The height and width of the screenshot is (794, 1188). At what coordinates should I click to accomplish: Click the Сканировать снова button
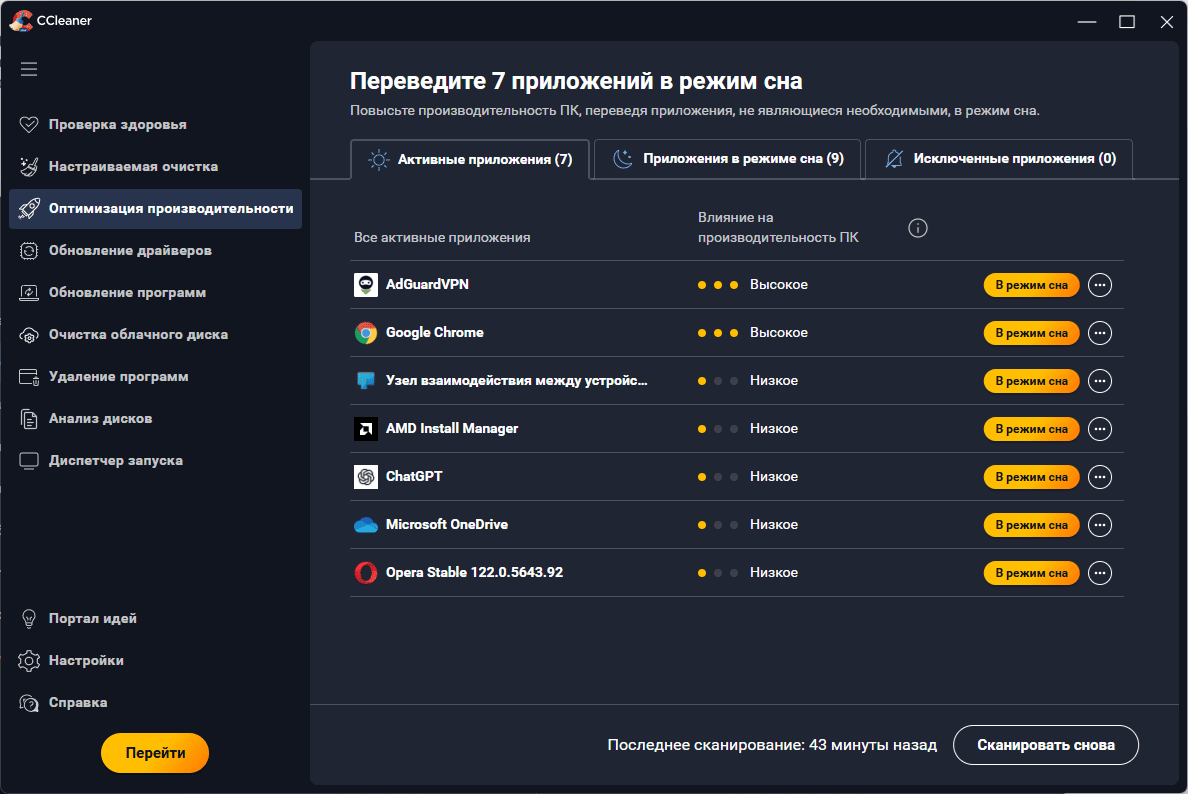[x=1046, y=745]
